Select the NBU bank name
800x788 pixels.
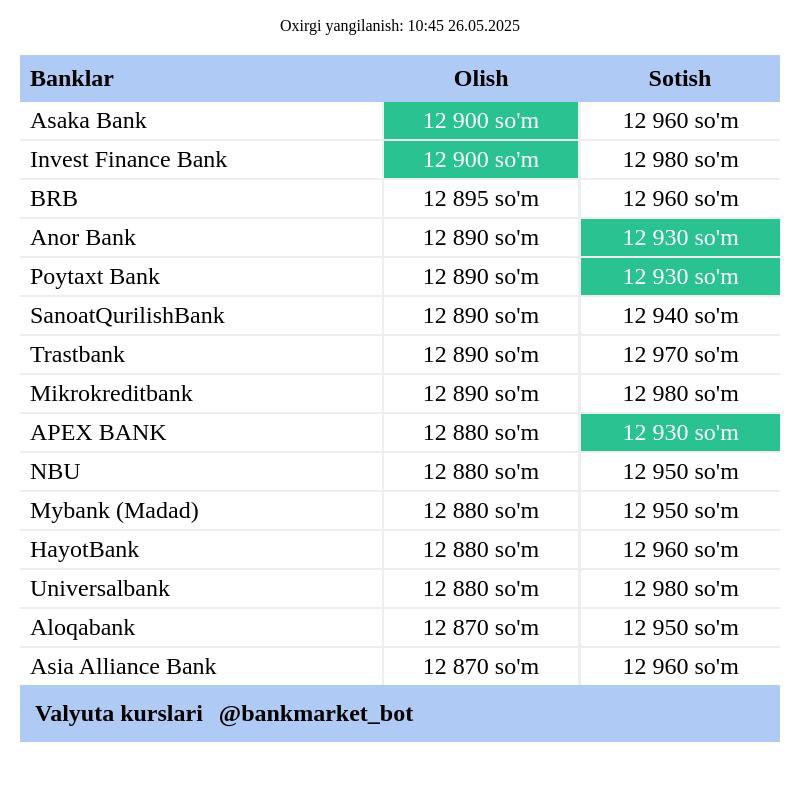(55, 472)
